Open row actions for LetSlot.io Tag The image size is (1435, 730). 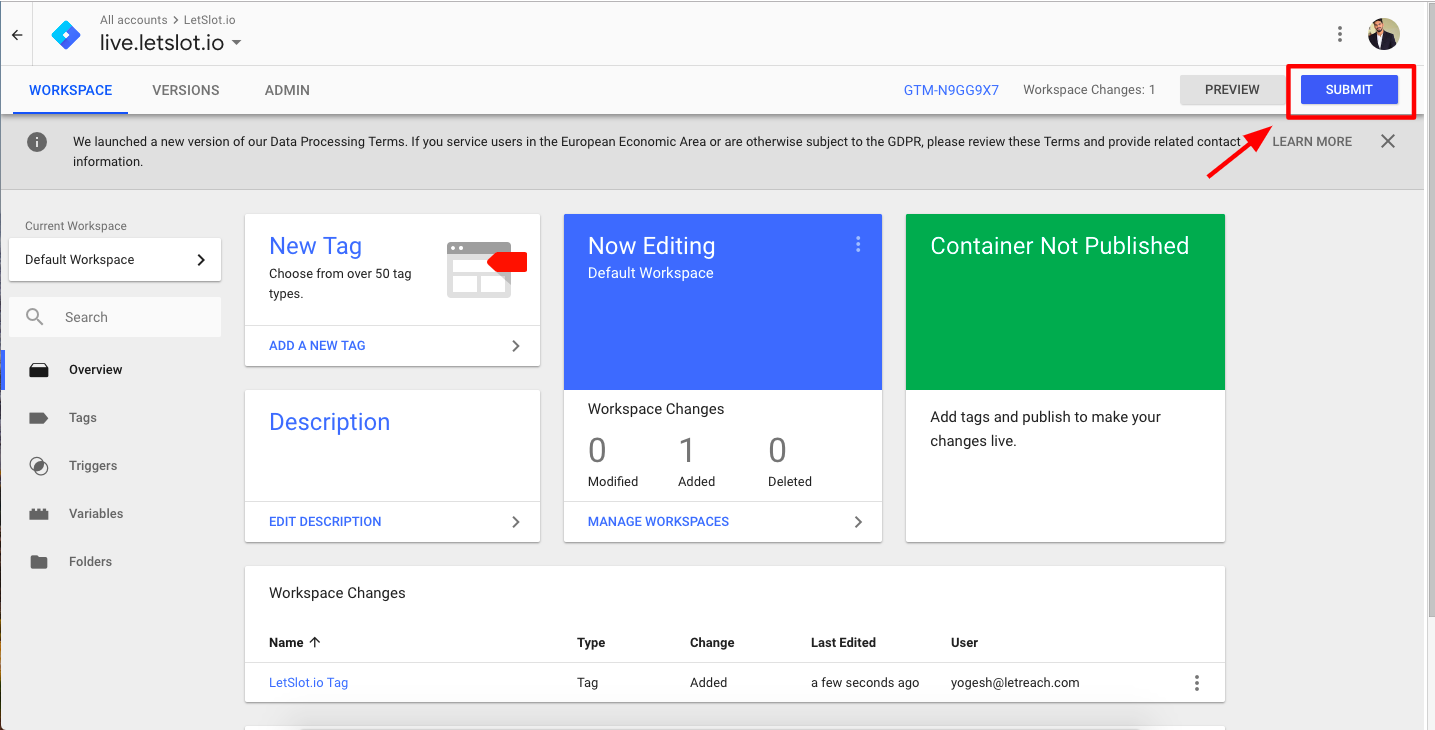pyautogui.click(x=1197, y=683)
